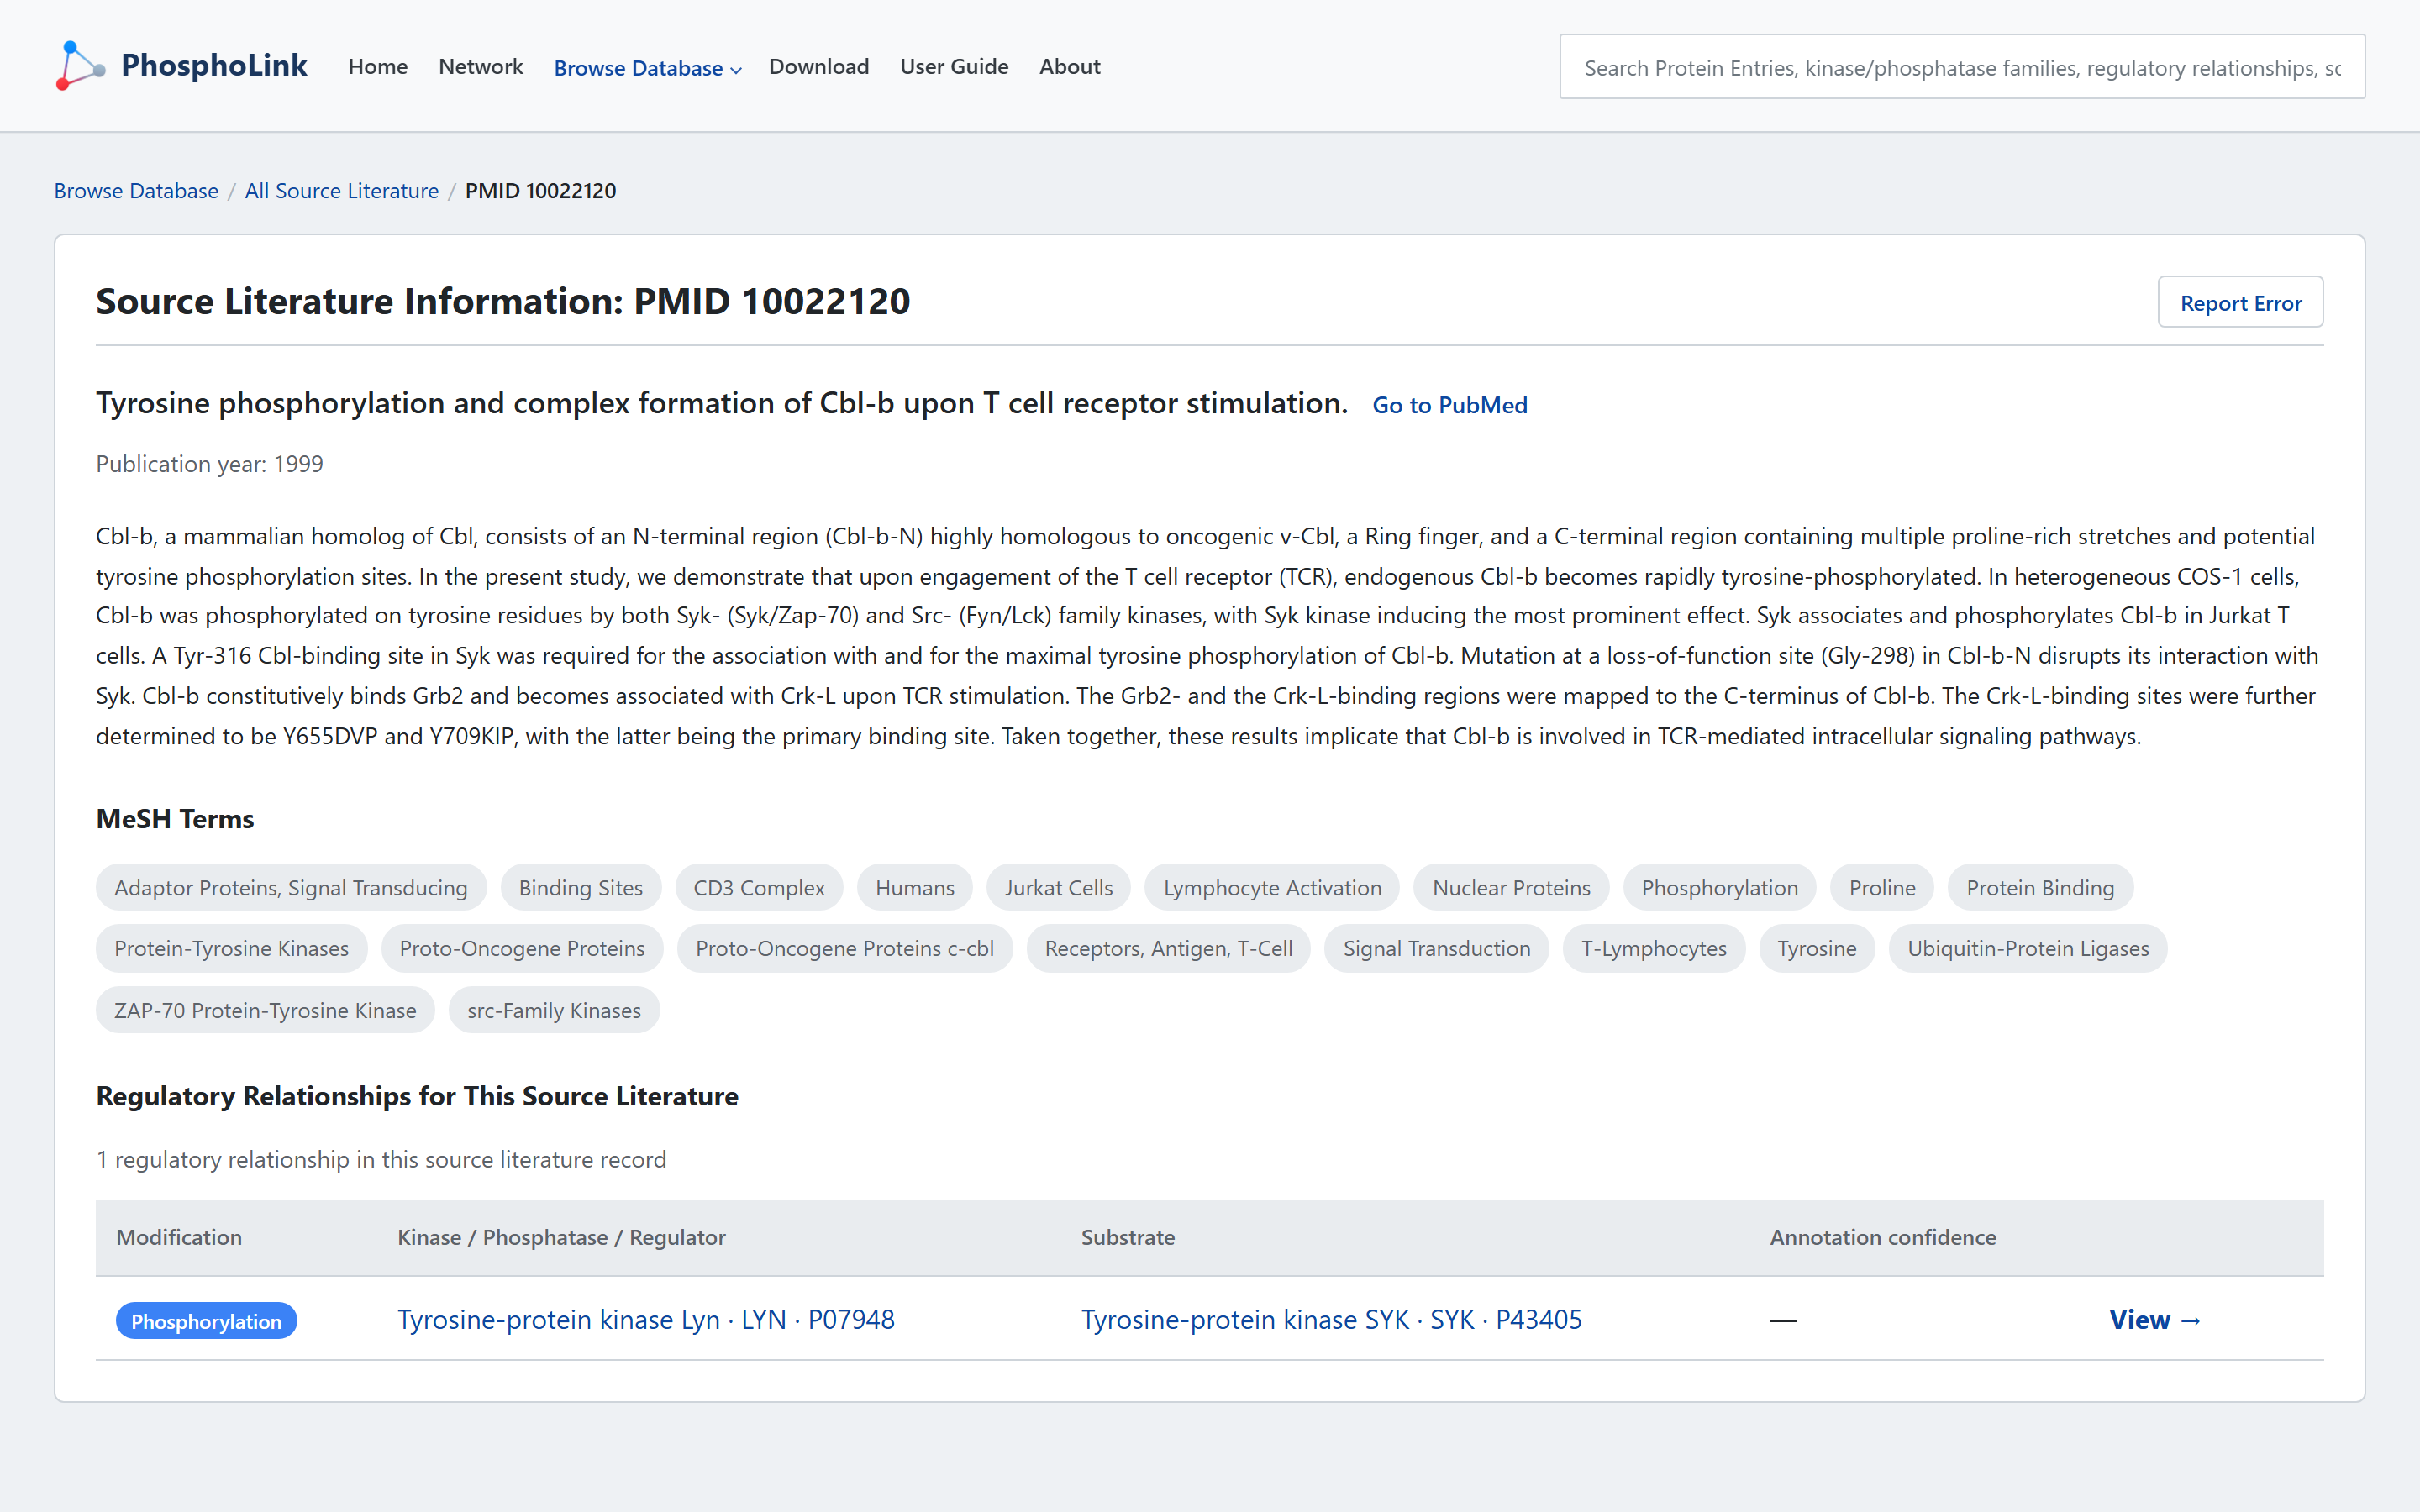Image resolution: width=2420 pixels, height=1512 pixels.
Task: Click the 'Proto-Oncogene Proteins' MeSH tag
Action: point(522,948)
